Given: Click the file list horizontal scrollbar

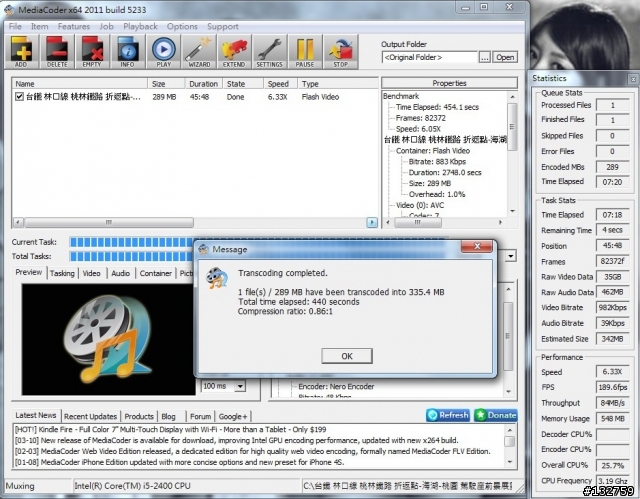Looking at the screenshot, I should pyautogui.click(x=109, y=223).
